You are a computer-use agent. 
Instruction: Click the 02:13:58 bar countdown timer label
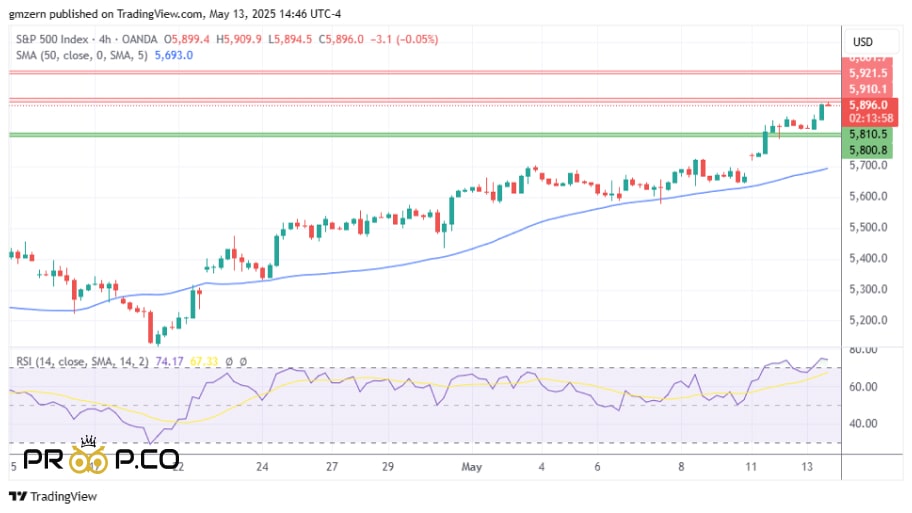868,118
